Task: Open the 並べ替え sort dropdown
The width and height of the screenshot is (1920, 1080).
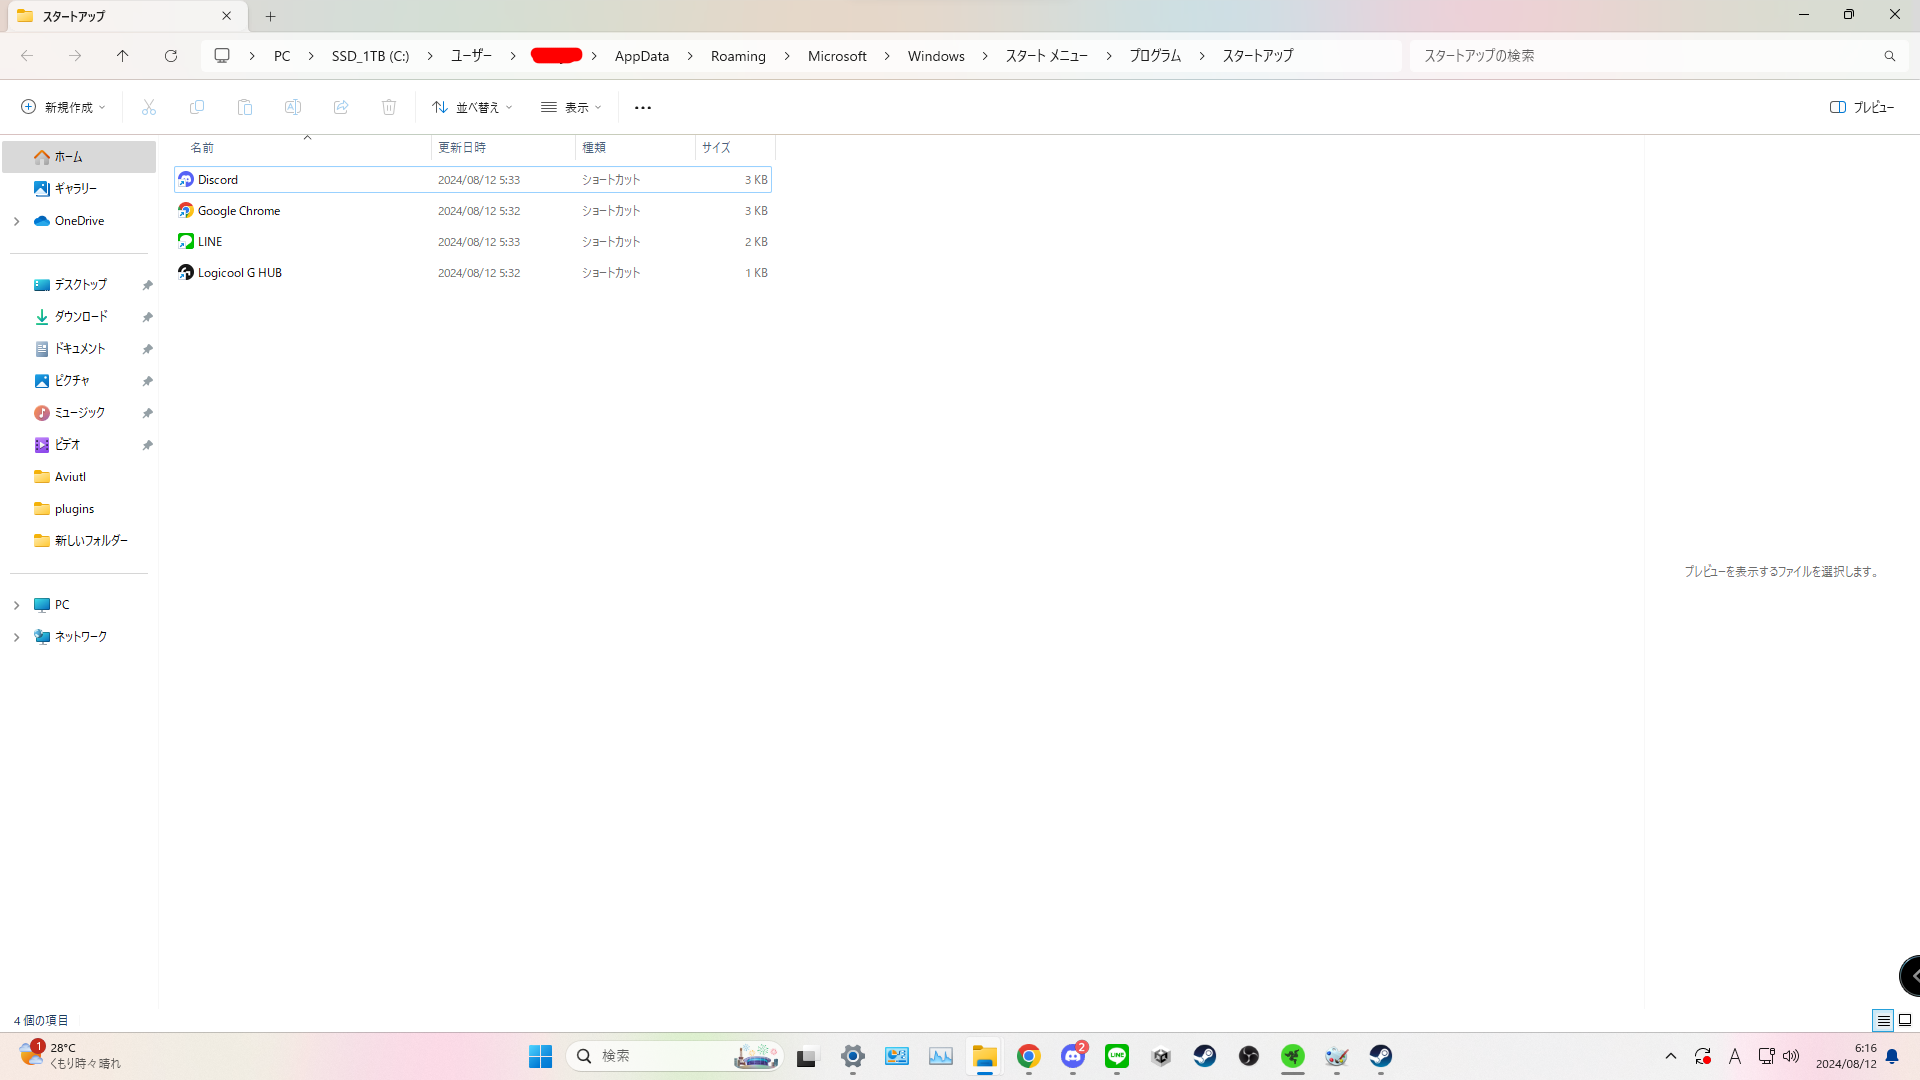Action: [472, 107]
